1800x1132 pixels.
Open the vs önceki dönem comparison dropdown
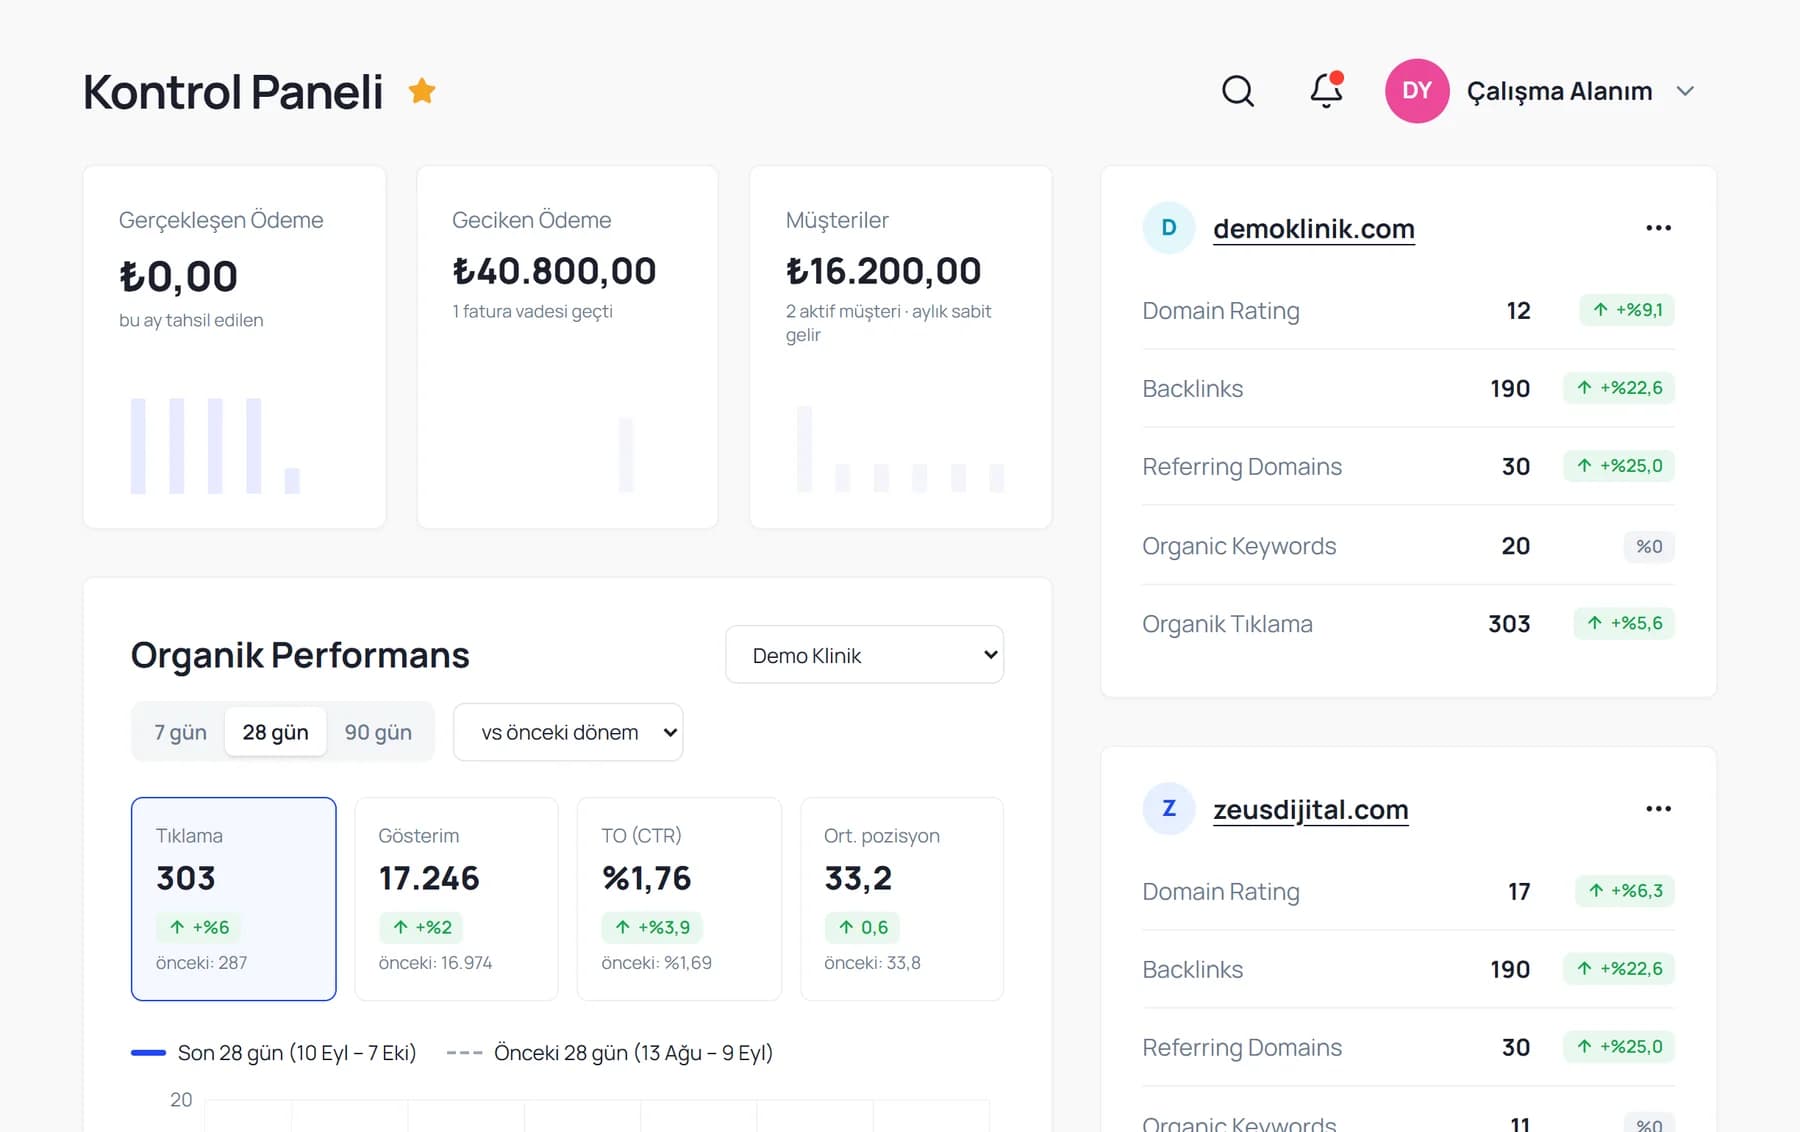(x=568, y=732)
